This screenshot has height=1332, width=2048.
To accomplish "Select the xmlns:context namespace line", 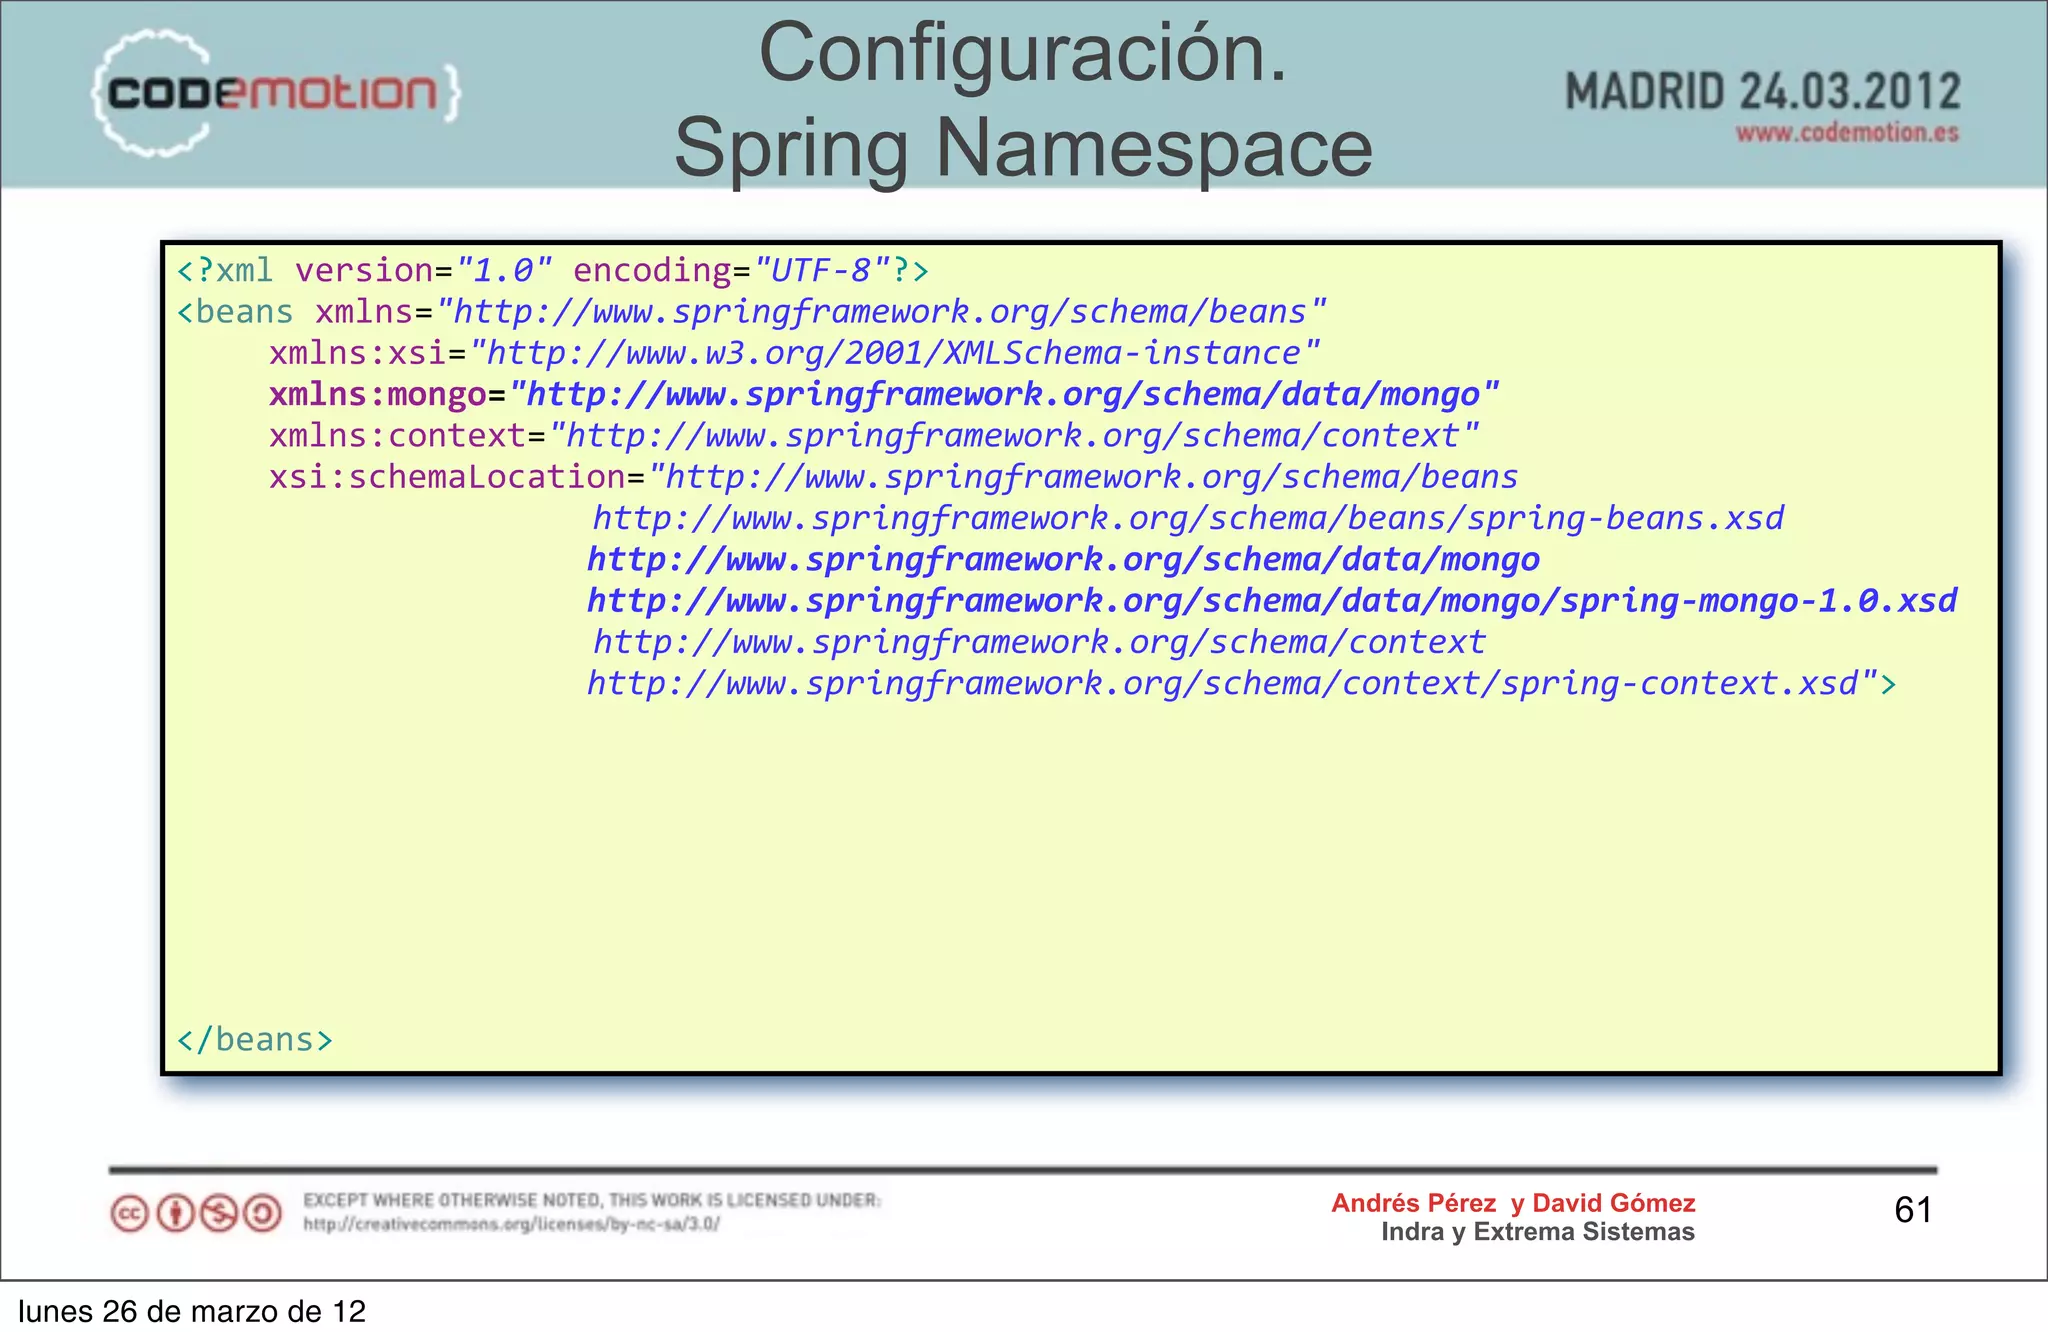I will click(874, 436).
